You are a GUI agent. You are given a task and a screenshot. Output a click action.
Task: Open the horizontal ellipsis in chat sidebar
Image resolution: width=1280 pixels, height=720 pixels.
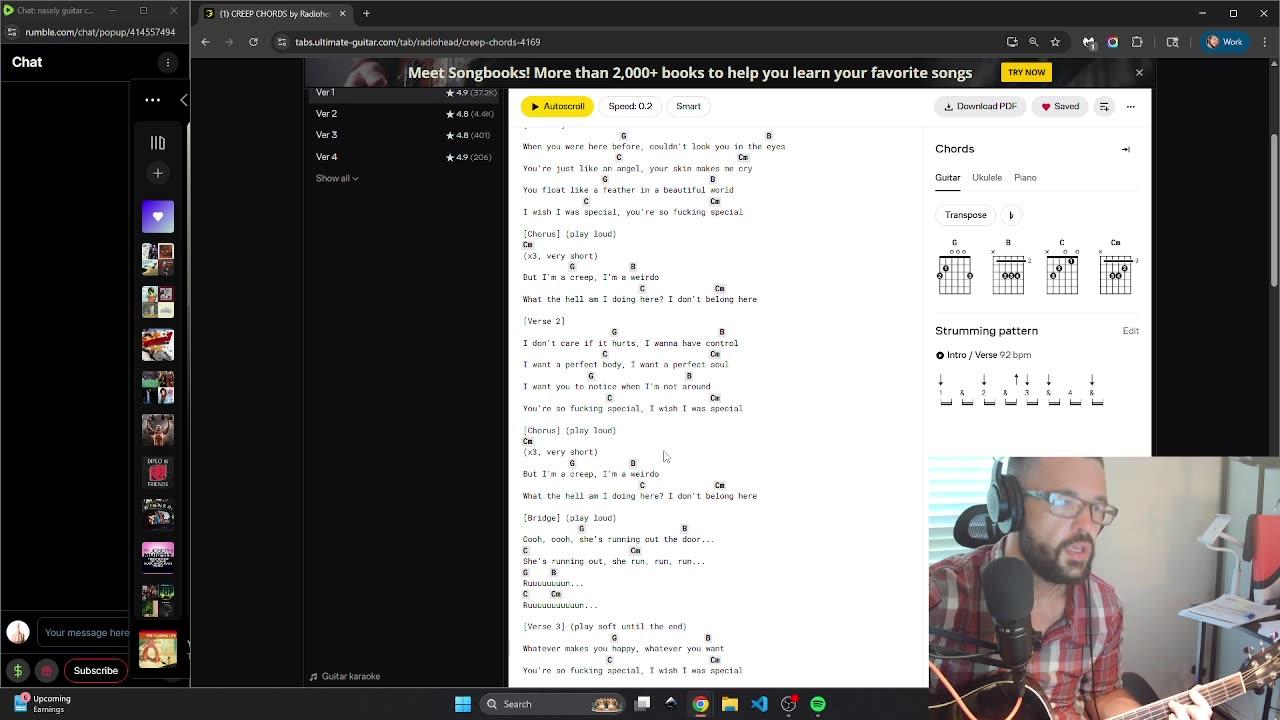pos(153,100)
